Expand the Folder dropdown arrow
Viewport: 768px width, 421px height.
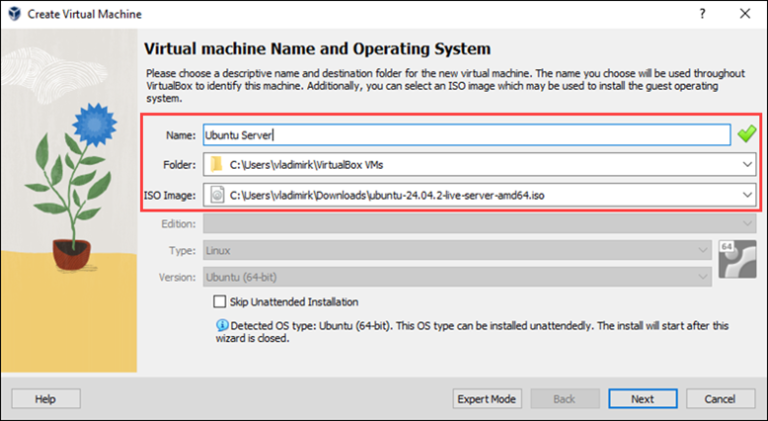pos(746,164)
